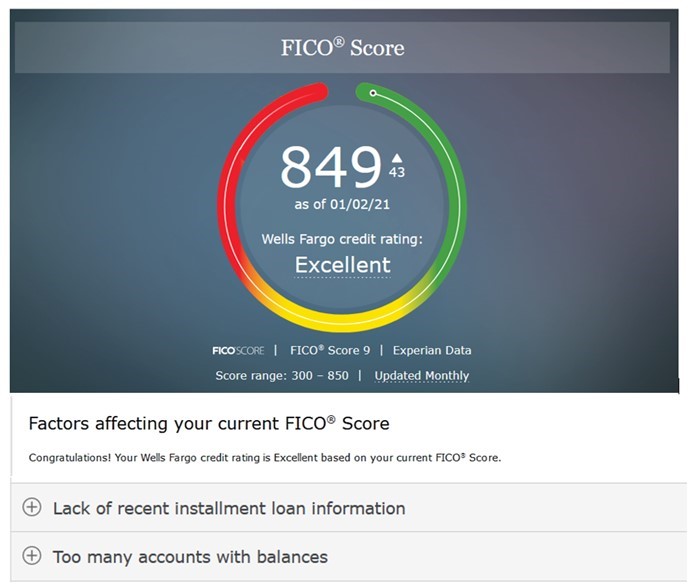The height and width of the screenshot is (586, 688).
Task: Click the "Updated Monthly" link
Action: (x=421, y=376)
